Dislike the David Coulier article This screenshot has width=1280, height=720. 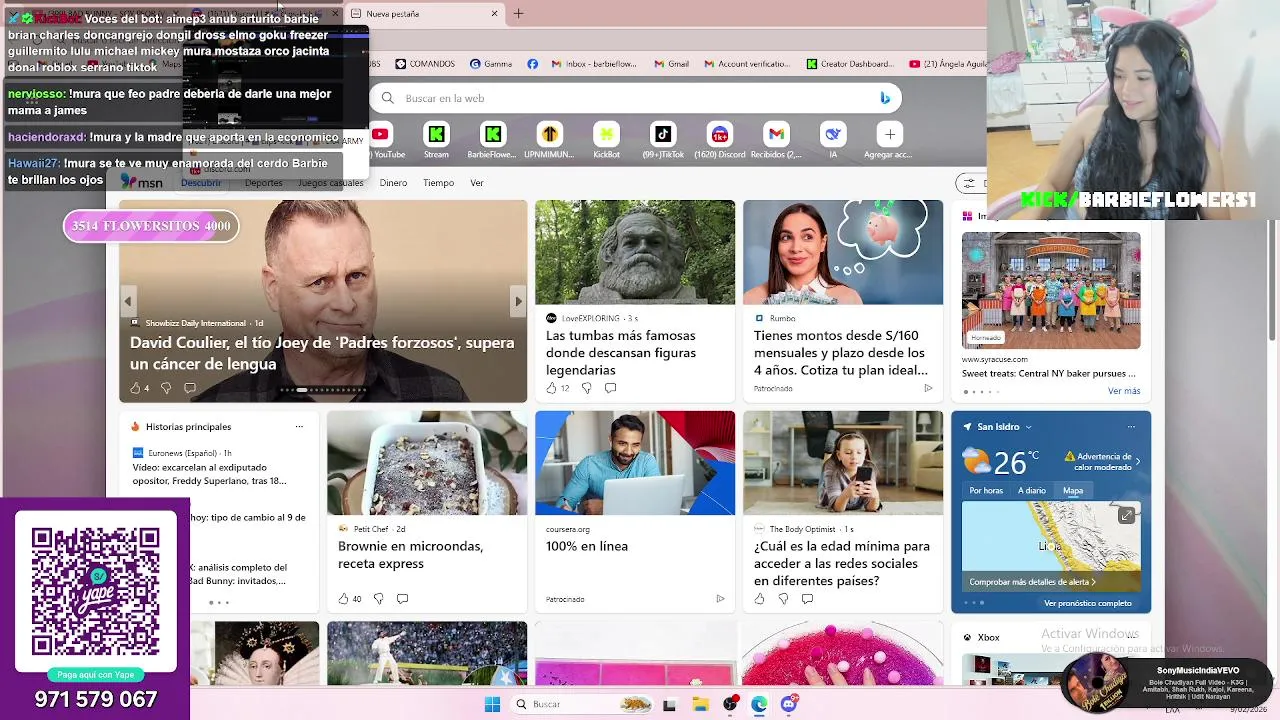click(166, 388)
